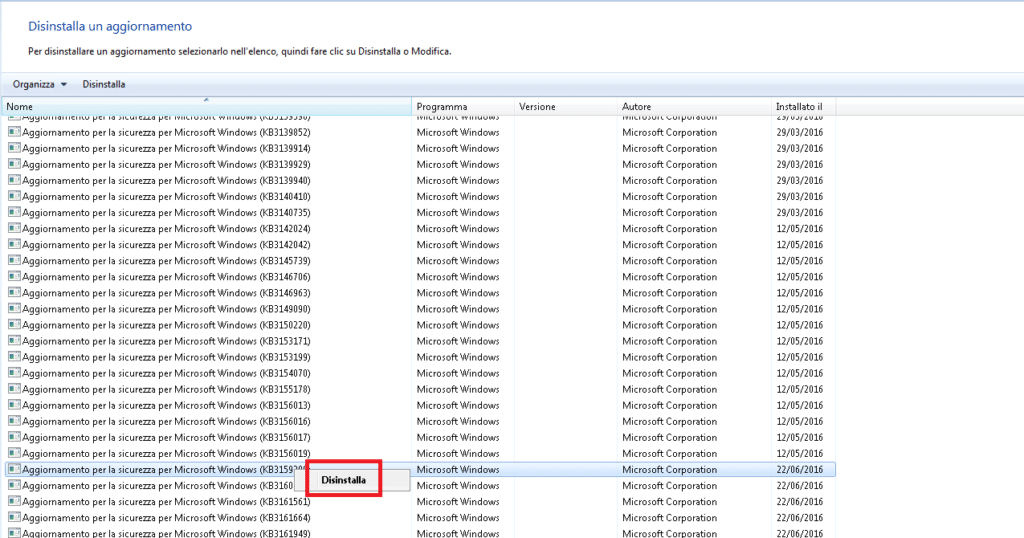The width and height of the screenshot is (1024, 538).
Task: Sort list by the Programma column header
Action: pos(463,106)
